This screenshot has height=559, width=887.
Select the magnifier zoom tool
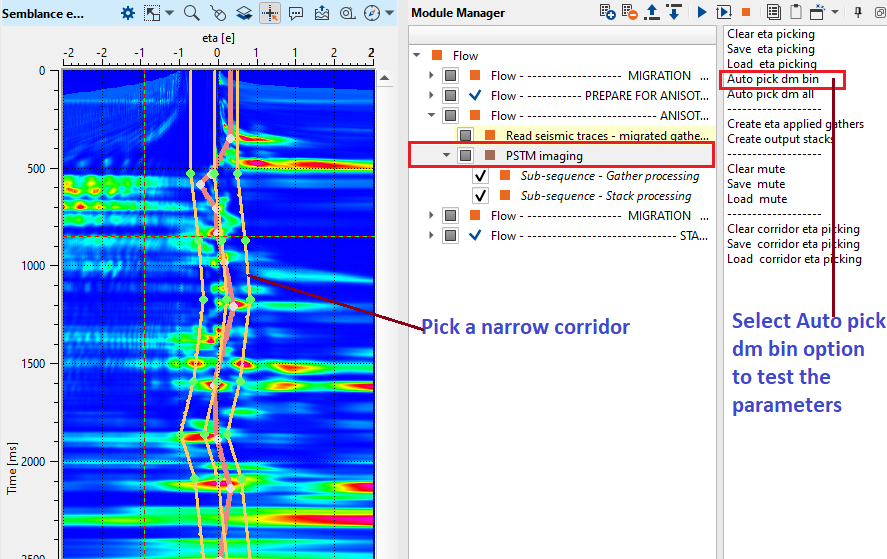(191, 13)
